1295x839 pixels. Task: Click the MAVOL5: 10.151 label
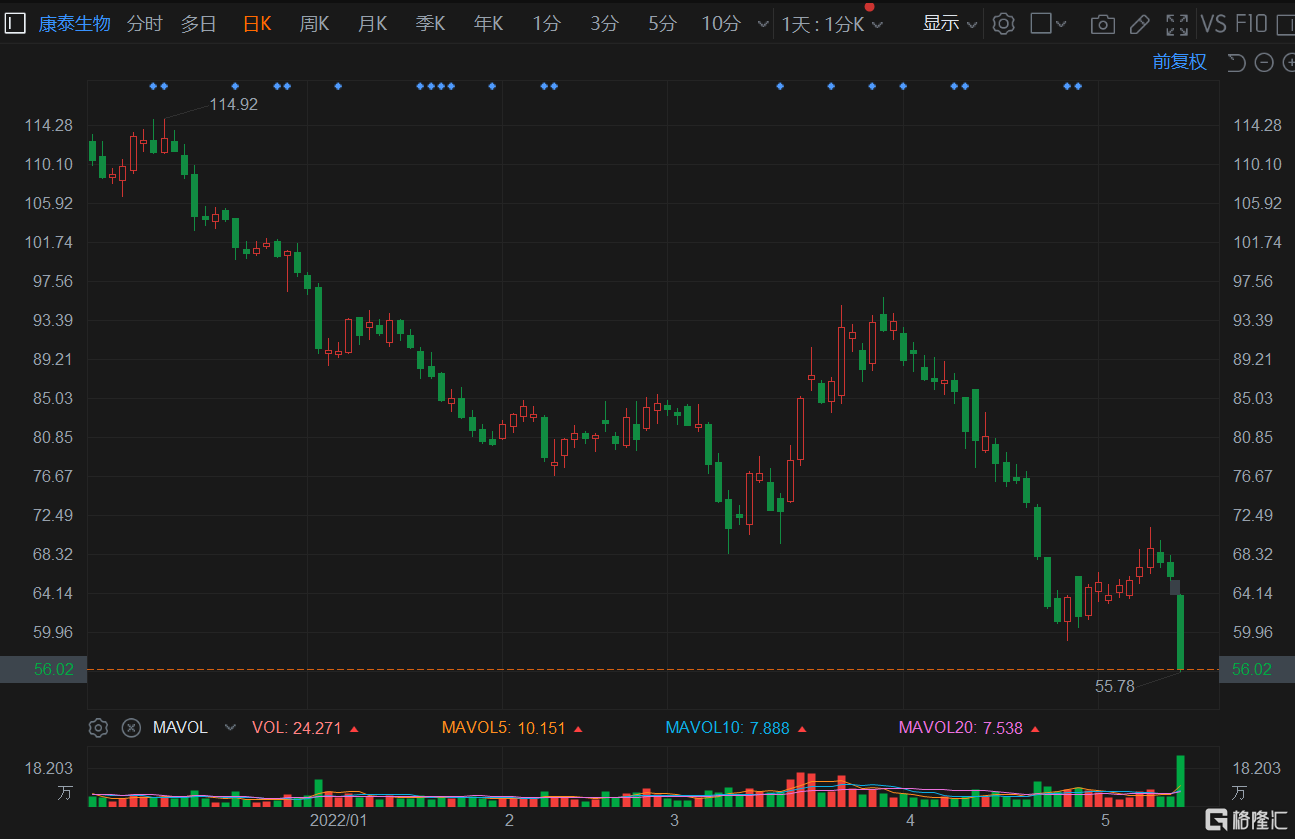point(512,728)
